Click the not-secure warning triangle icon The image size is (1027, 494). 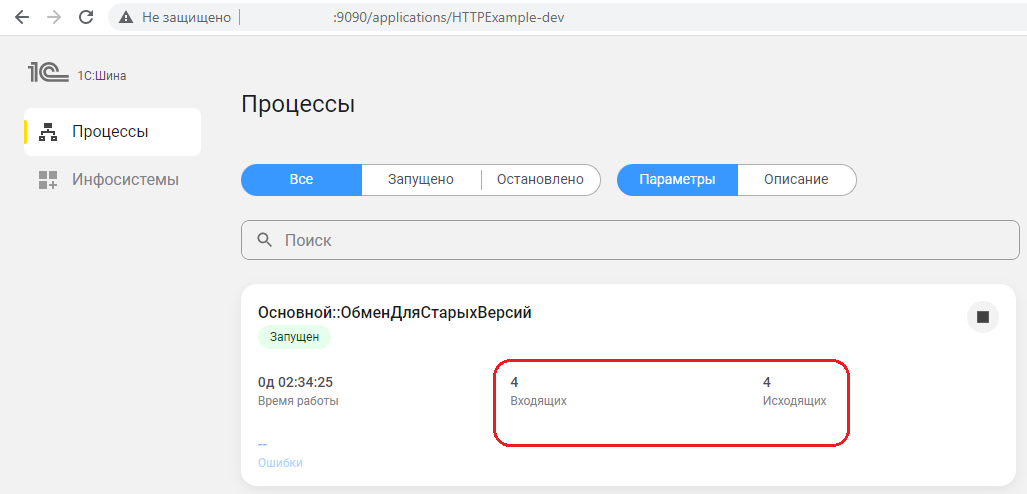click(x=126, y=18)
